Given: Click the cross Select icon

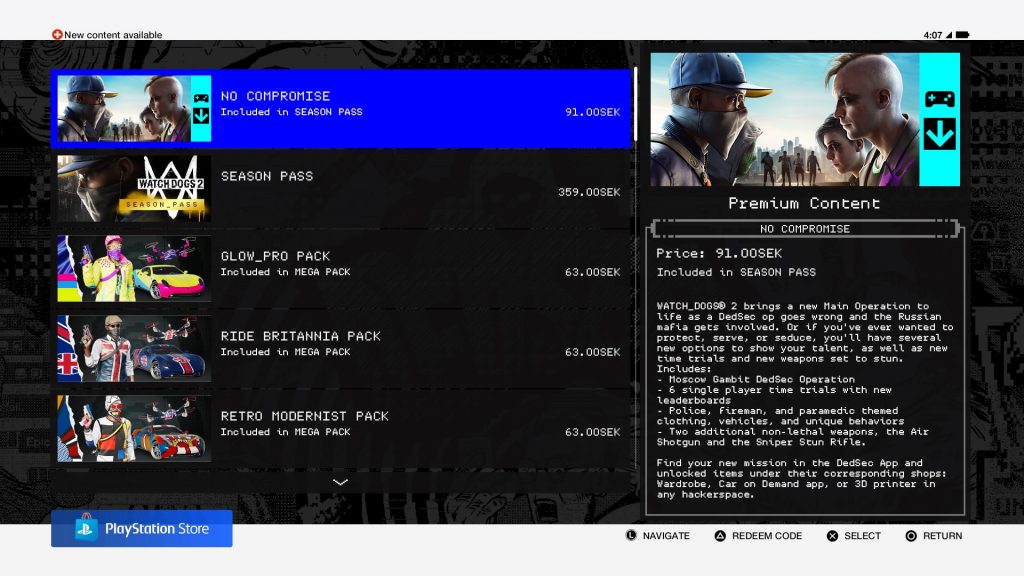Looking at the screenshot, I should pos(832,536).
